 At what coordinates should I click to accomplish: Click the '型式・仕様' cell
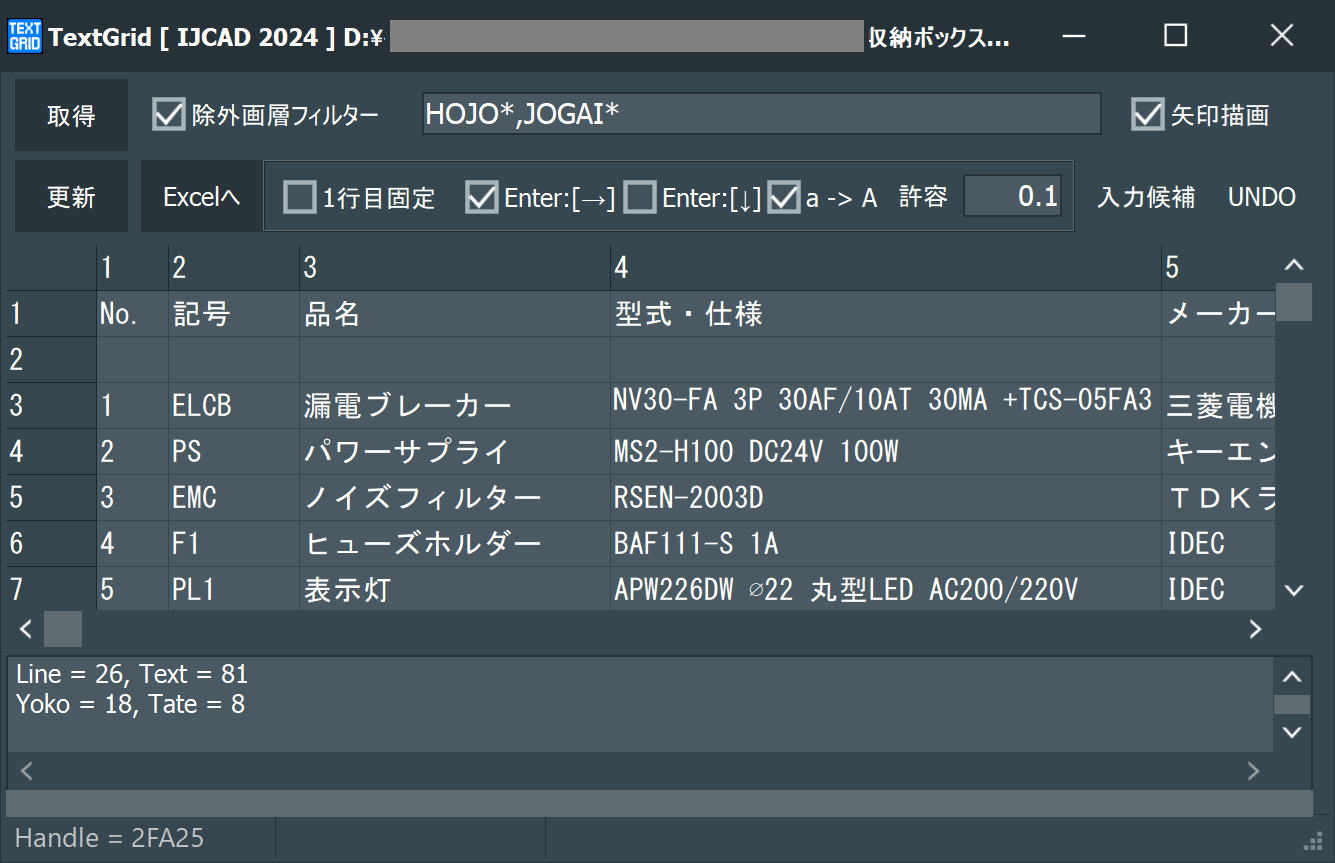(886, 314)
